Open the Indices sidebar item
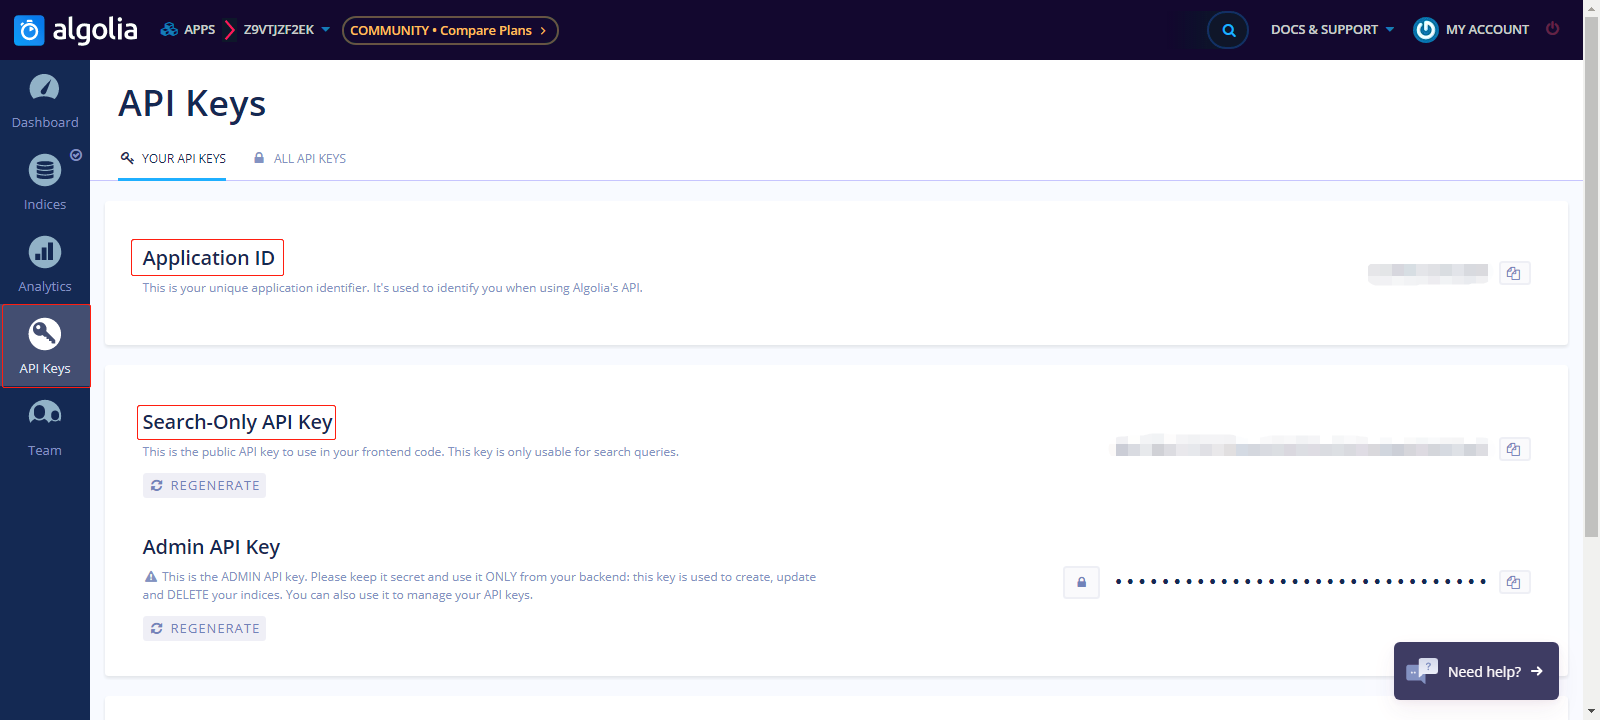Image resolution: width=1600 pixels, height=720 pixels. (x=45, y=183)
